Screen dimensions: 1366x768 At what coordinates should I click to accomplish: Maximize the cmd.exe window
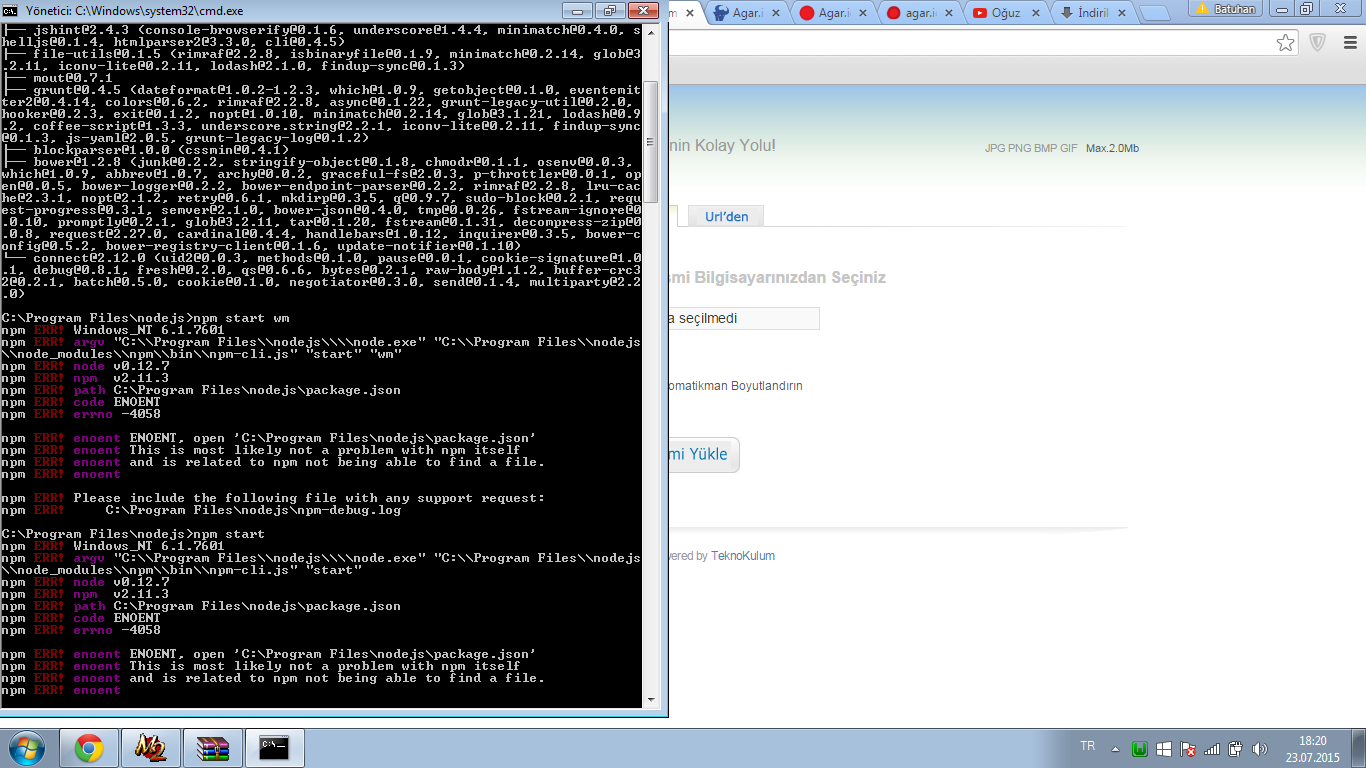pos(608,10)
